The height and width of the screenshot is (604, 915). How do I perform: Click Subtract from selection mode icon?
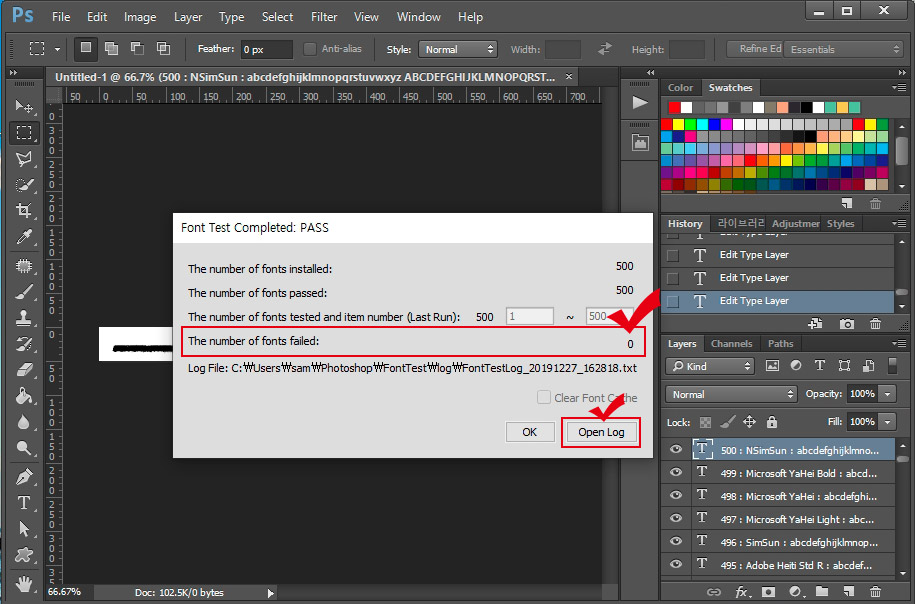click(x=138, y=48)
